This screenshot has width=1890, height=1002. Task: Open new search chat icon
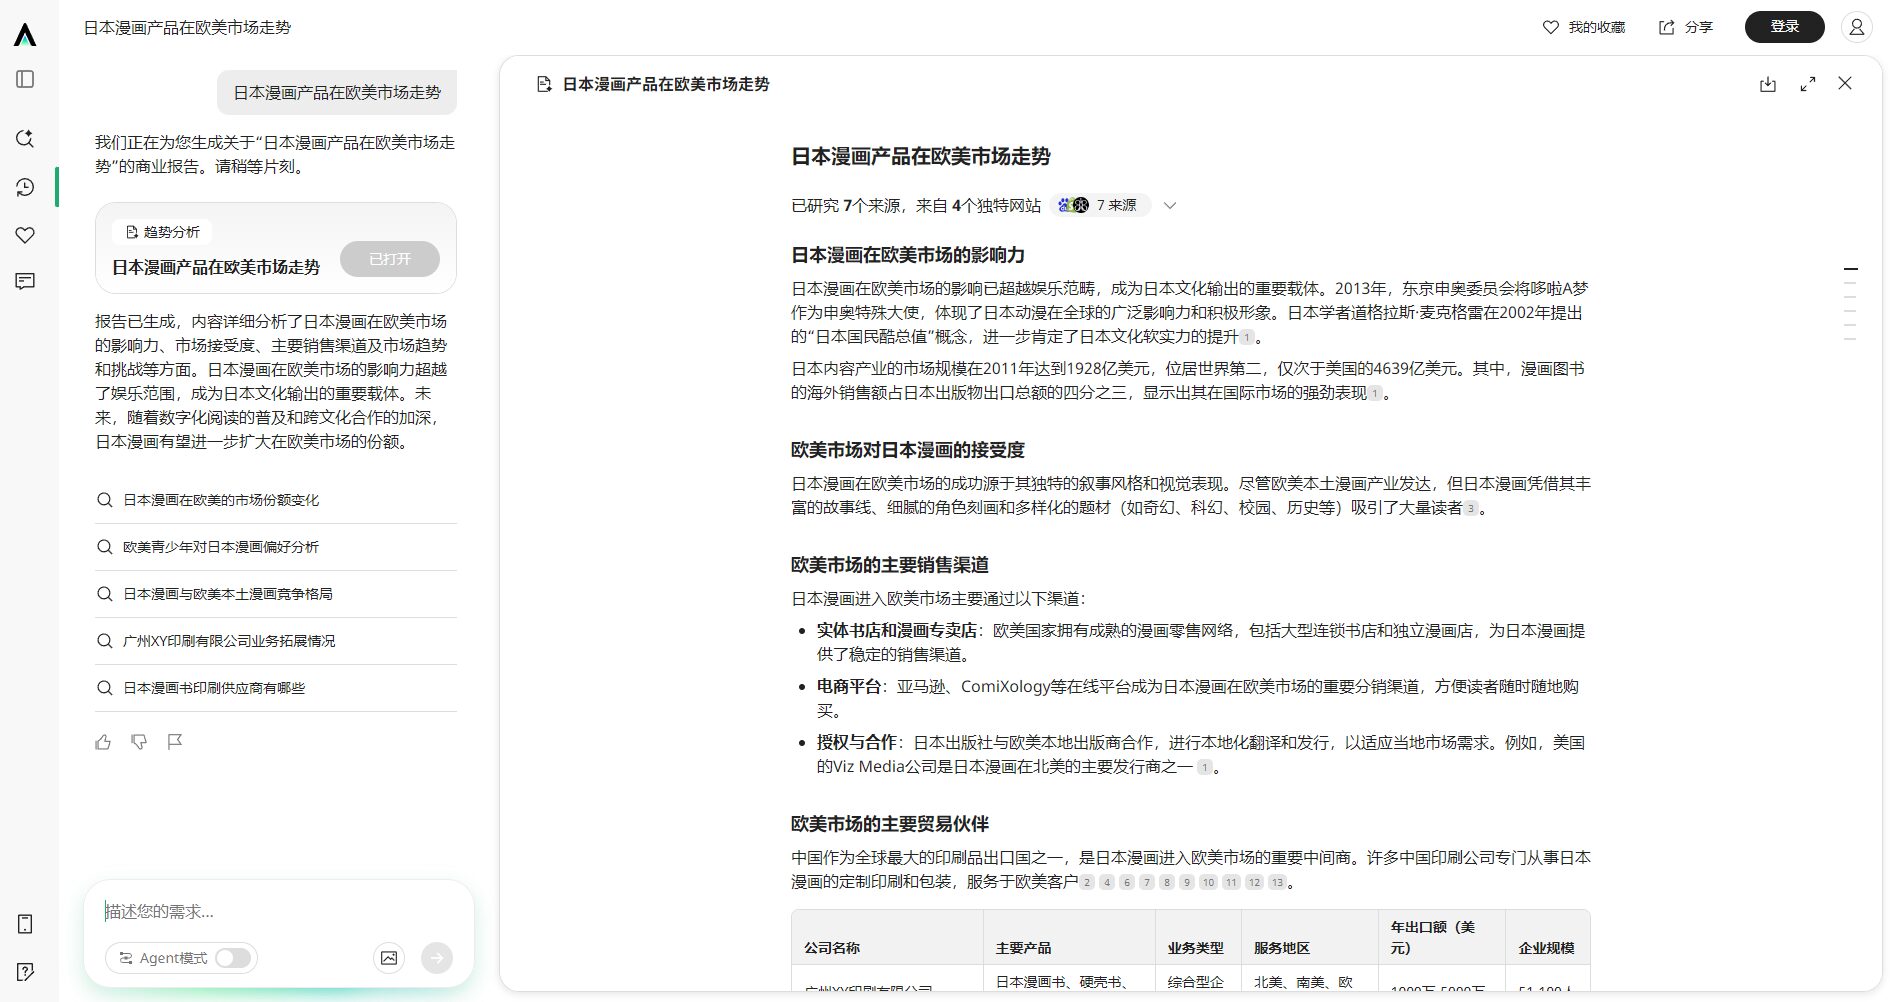[26, 138]
